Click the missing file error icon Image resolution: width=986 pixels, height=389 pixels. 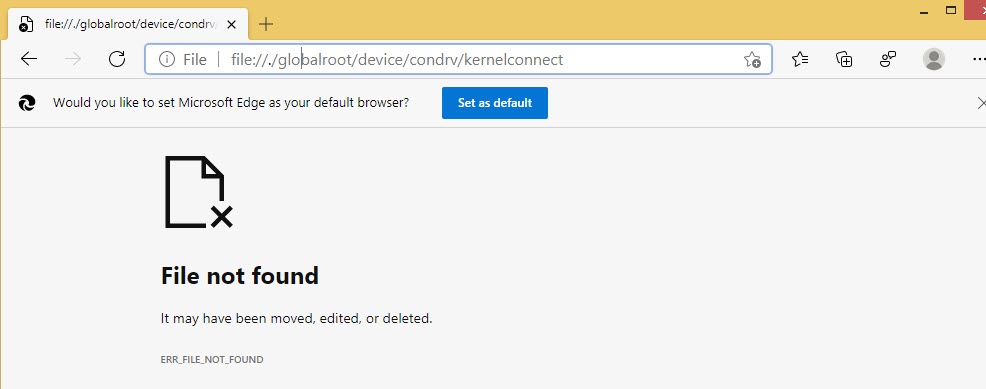[199, 192]
